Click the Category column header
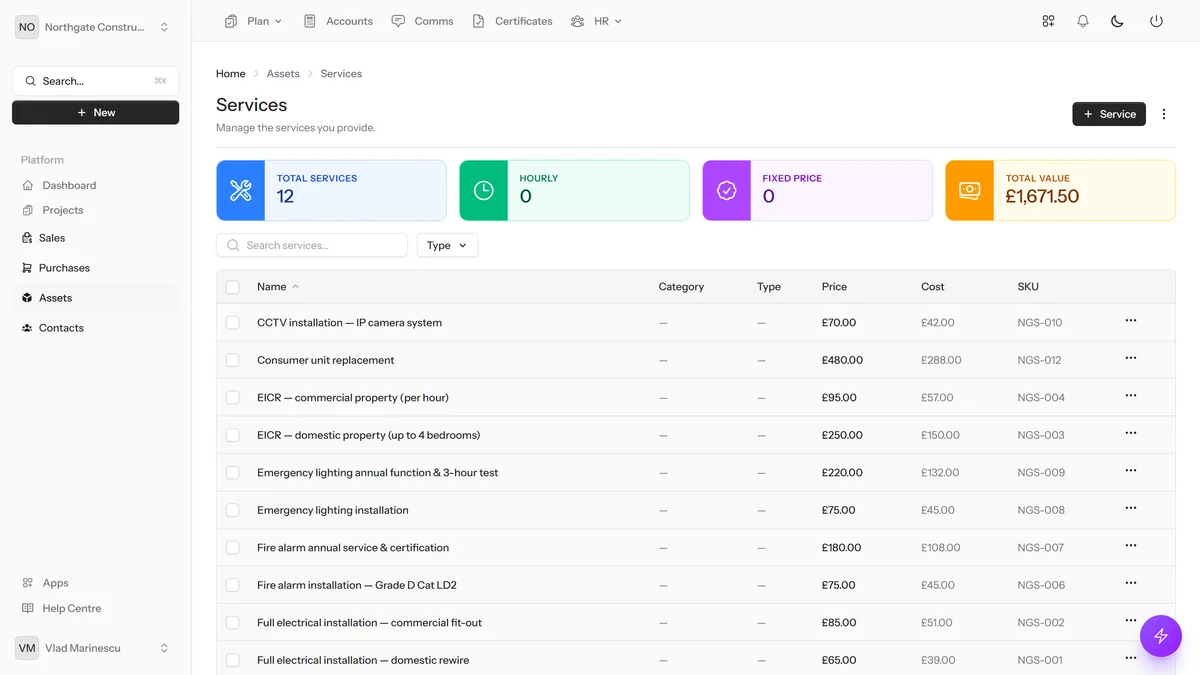The width and height of the screenshot is (1200, 675). [681, 287]
